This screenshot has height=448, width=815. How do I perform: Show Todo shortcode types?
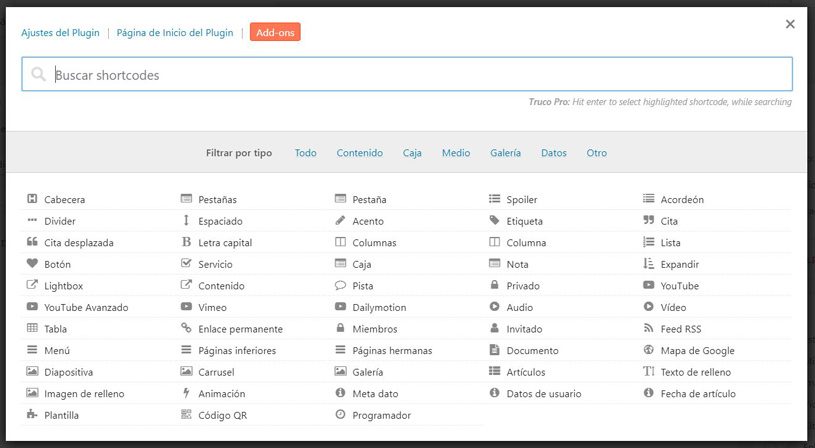(306, 153)
